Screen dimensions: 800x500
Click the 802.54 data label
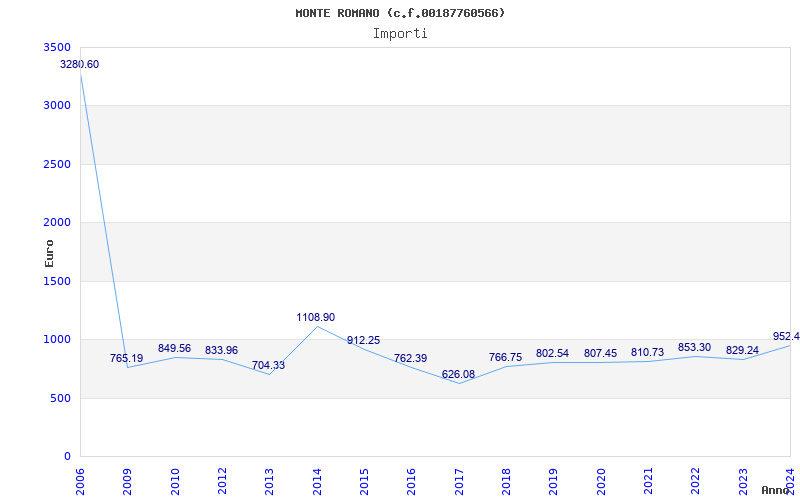[553, 354]
